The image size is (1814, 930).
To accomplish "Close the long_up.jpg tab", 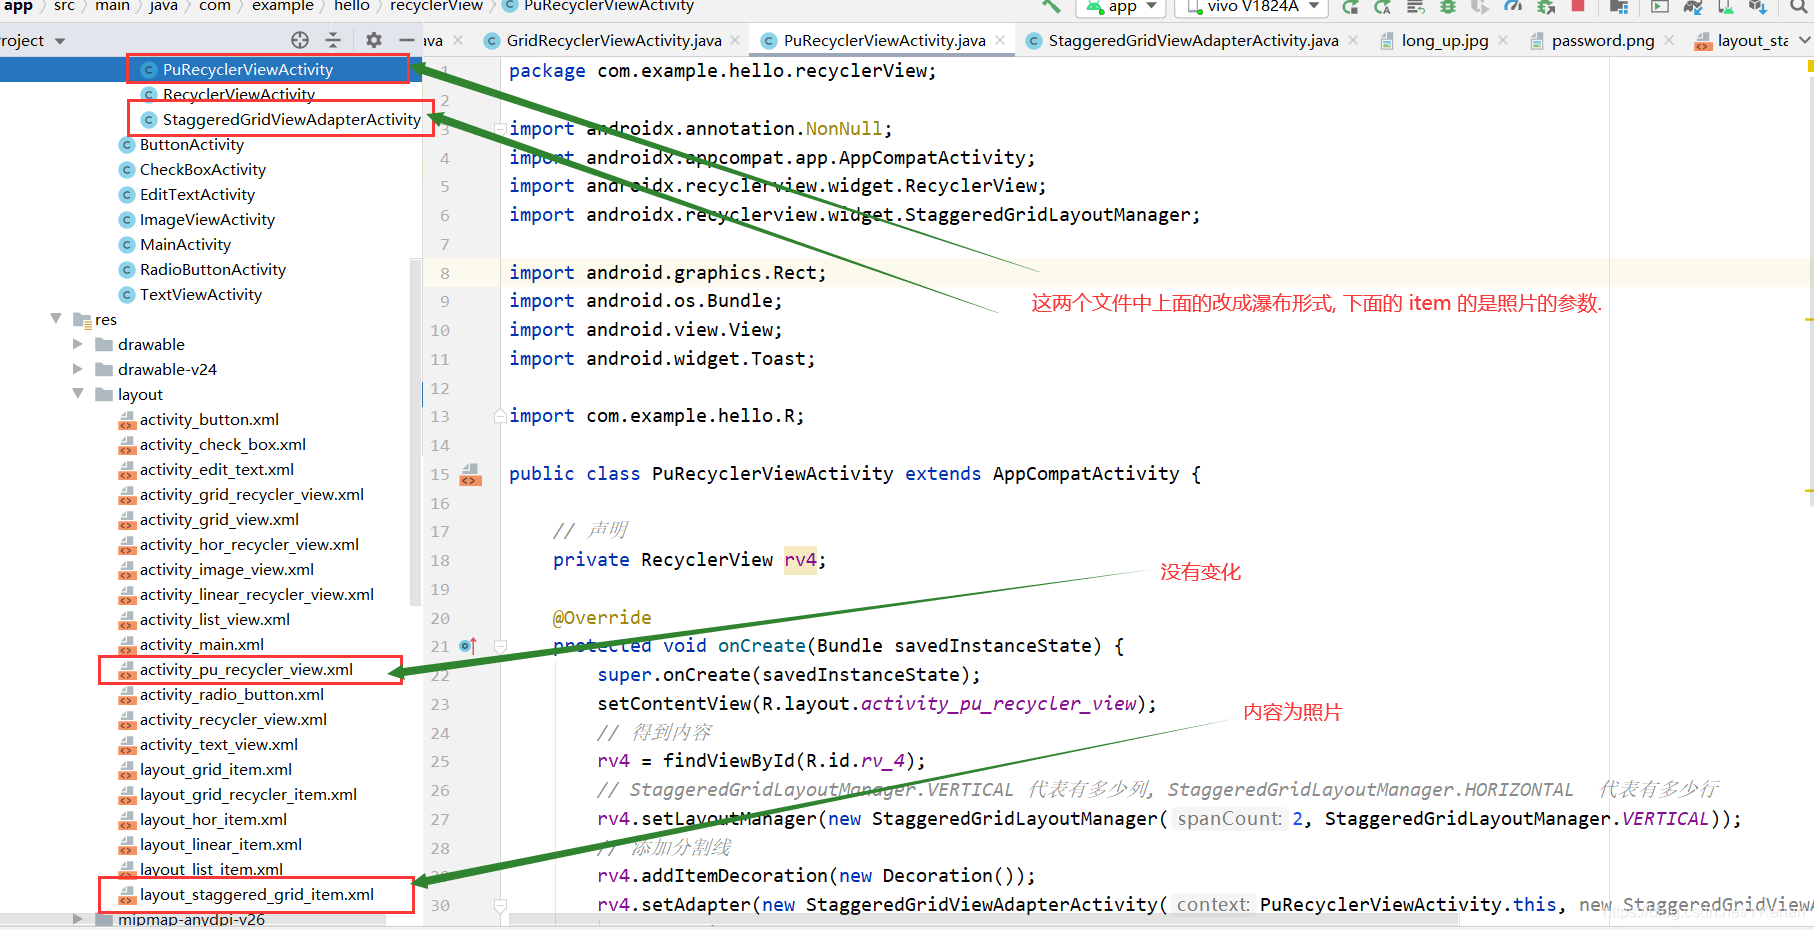I will click(x=1503, y=40).
